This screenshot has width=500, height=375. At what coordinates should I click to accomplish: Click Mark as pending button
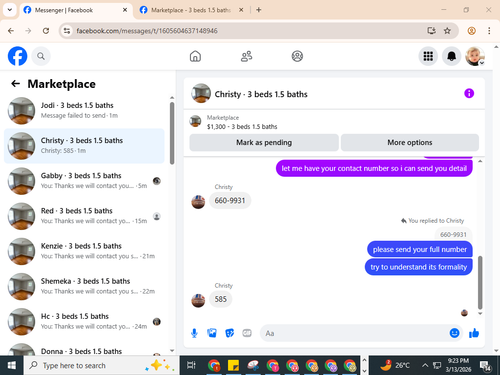point(264,142)
